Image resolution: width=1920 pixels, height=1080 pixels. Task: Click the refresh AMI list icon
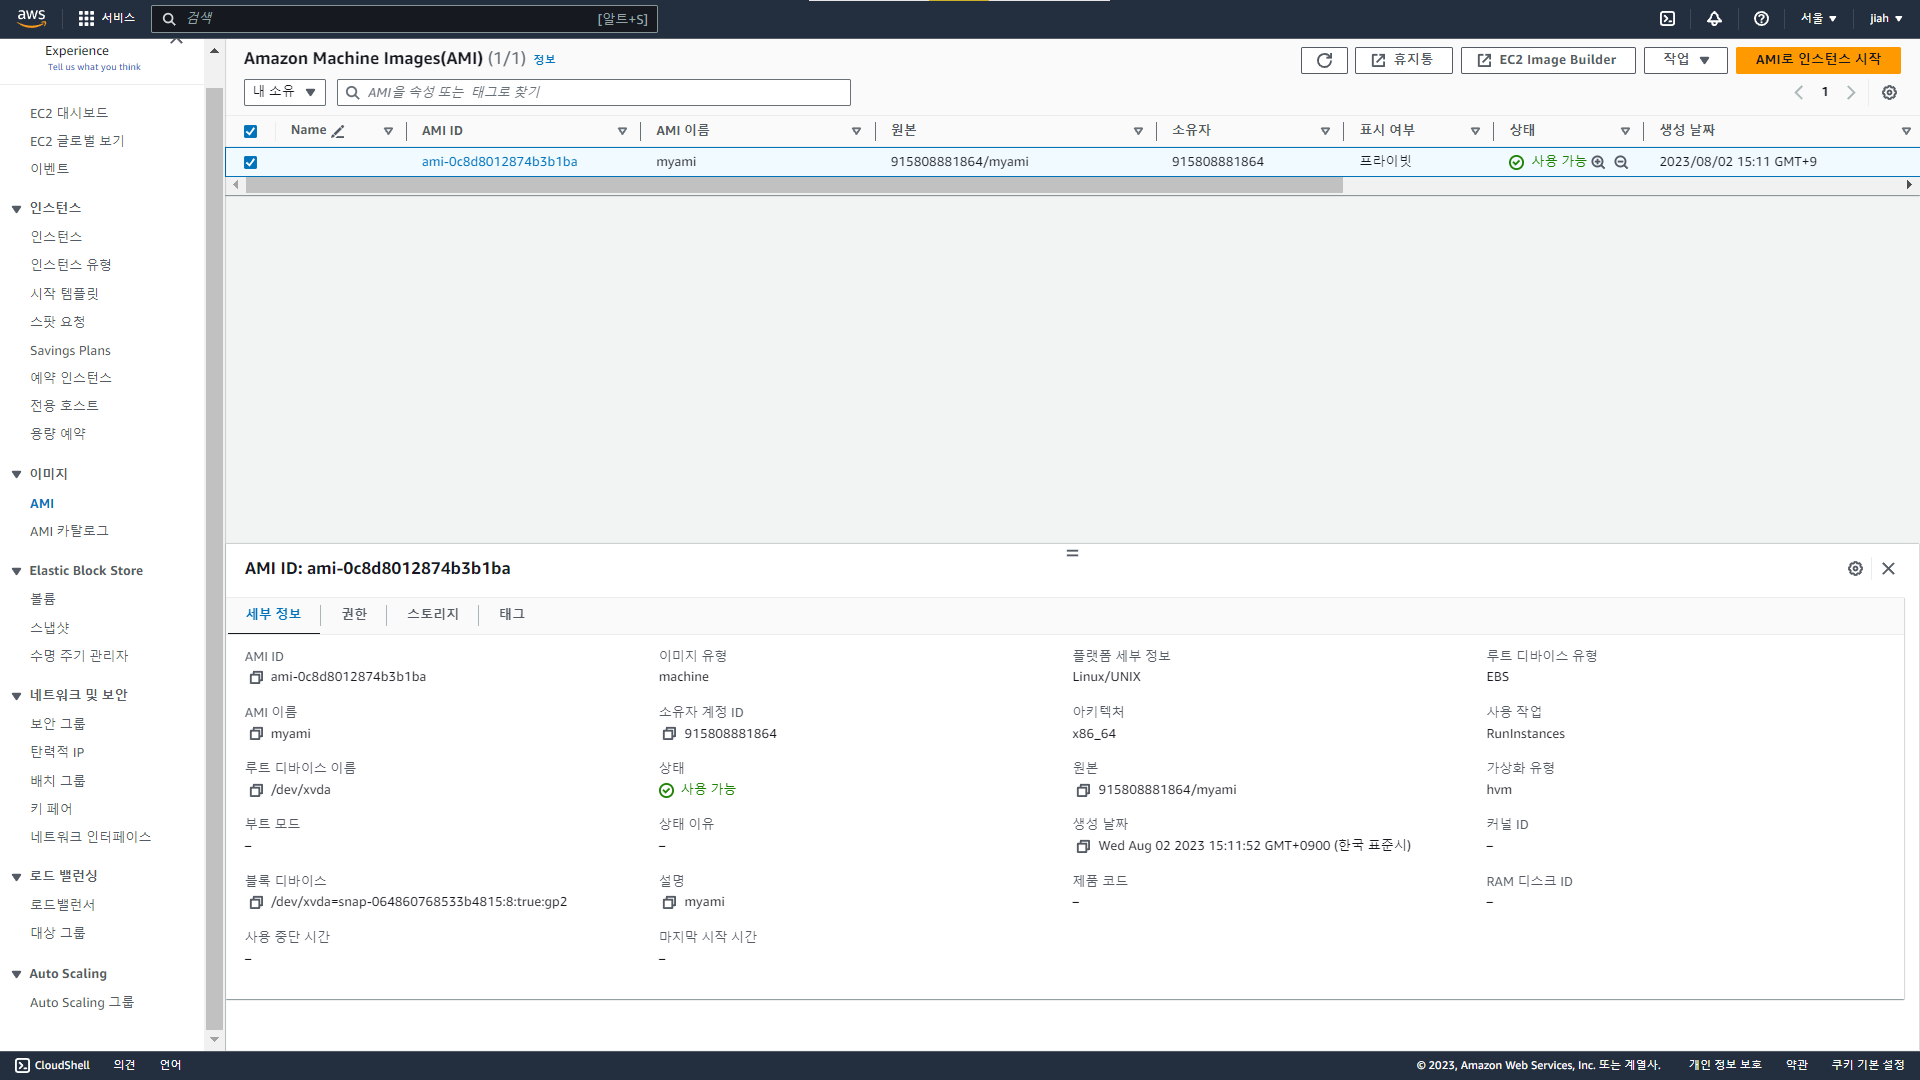(1324, 60)
